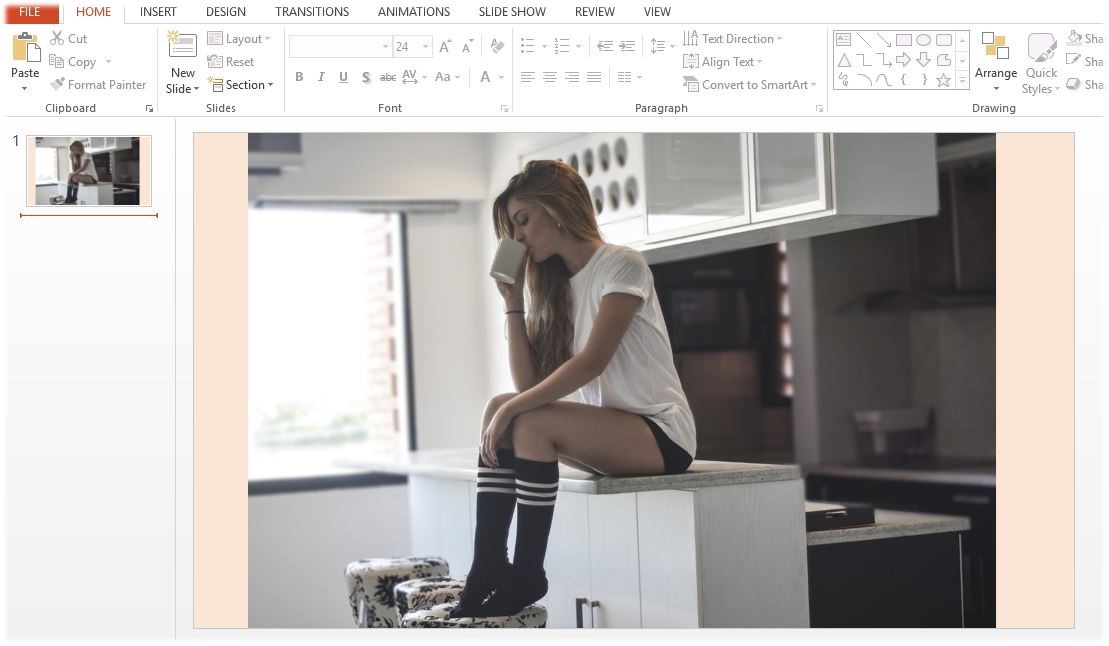Select slide 1 thumbnail
The width and height of the screenshot is (1109, 646).
[88, 171]
